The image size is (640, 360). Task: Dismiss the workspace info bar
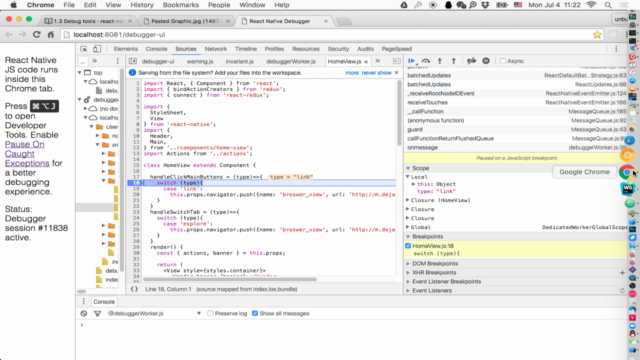pyautogui.click(x=396, y=73)
